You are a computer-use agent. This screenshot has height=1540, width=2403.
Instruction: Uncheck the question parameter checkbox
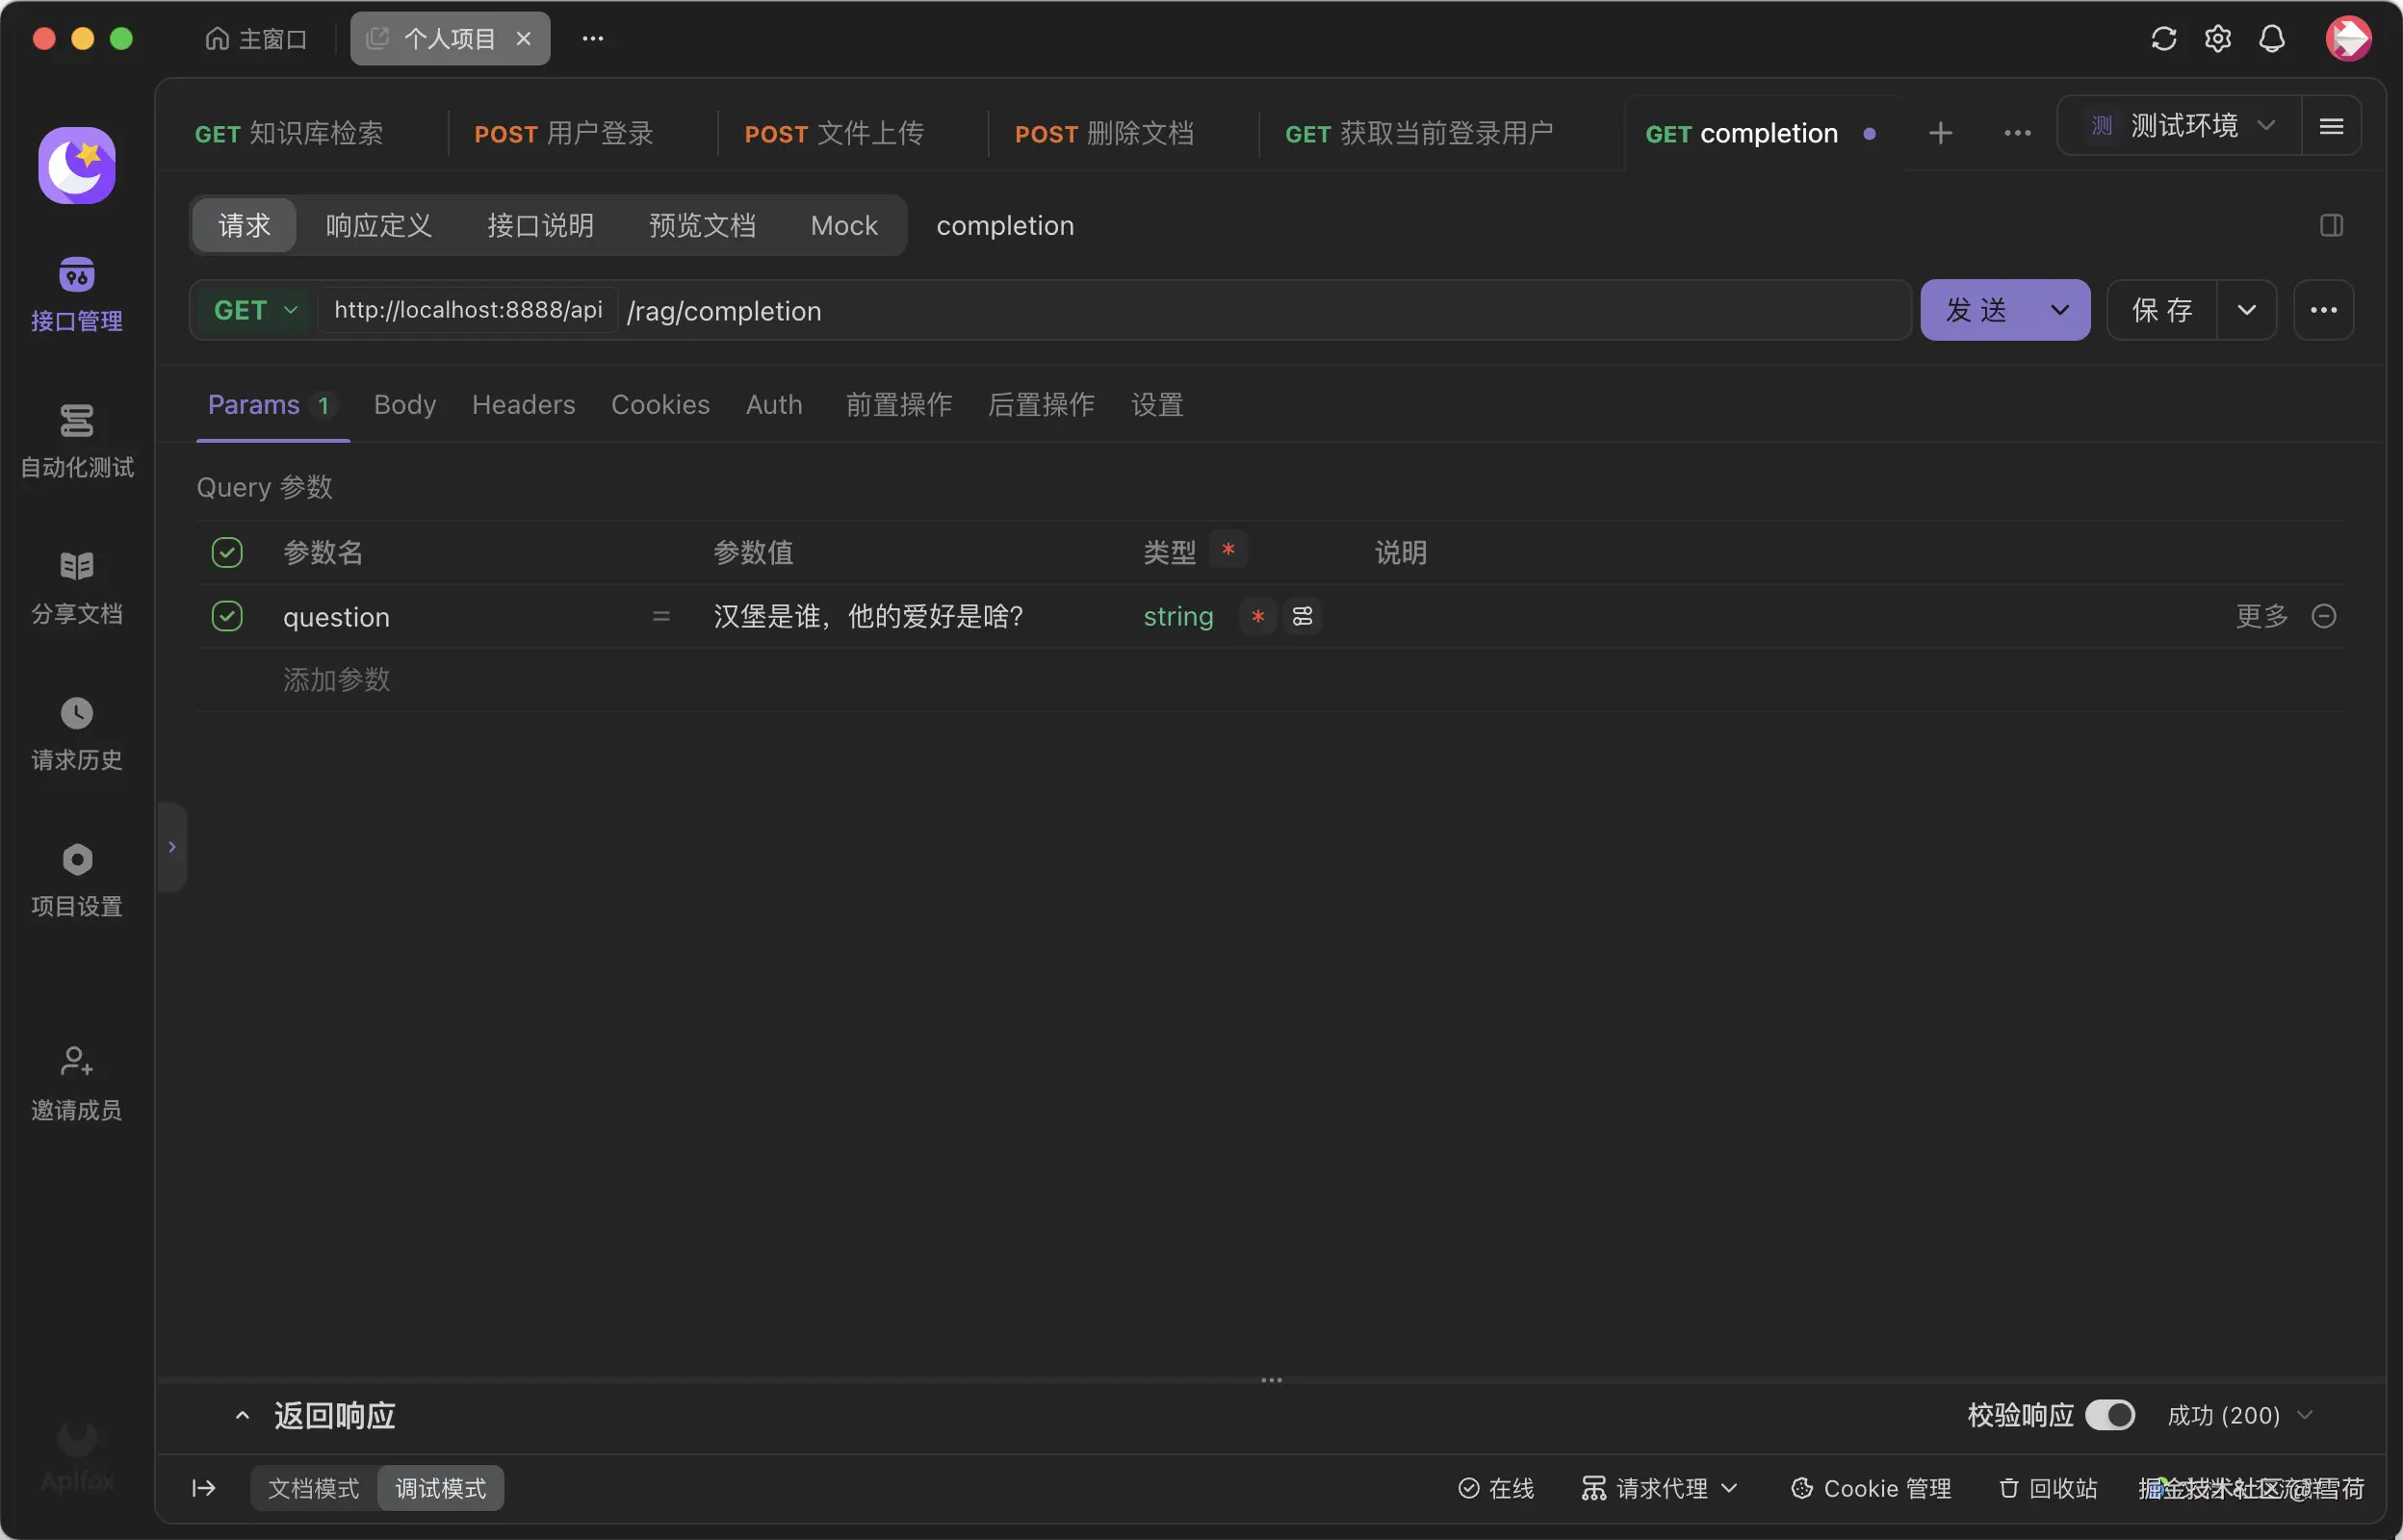[x=227, y=616]
